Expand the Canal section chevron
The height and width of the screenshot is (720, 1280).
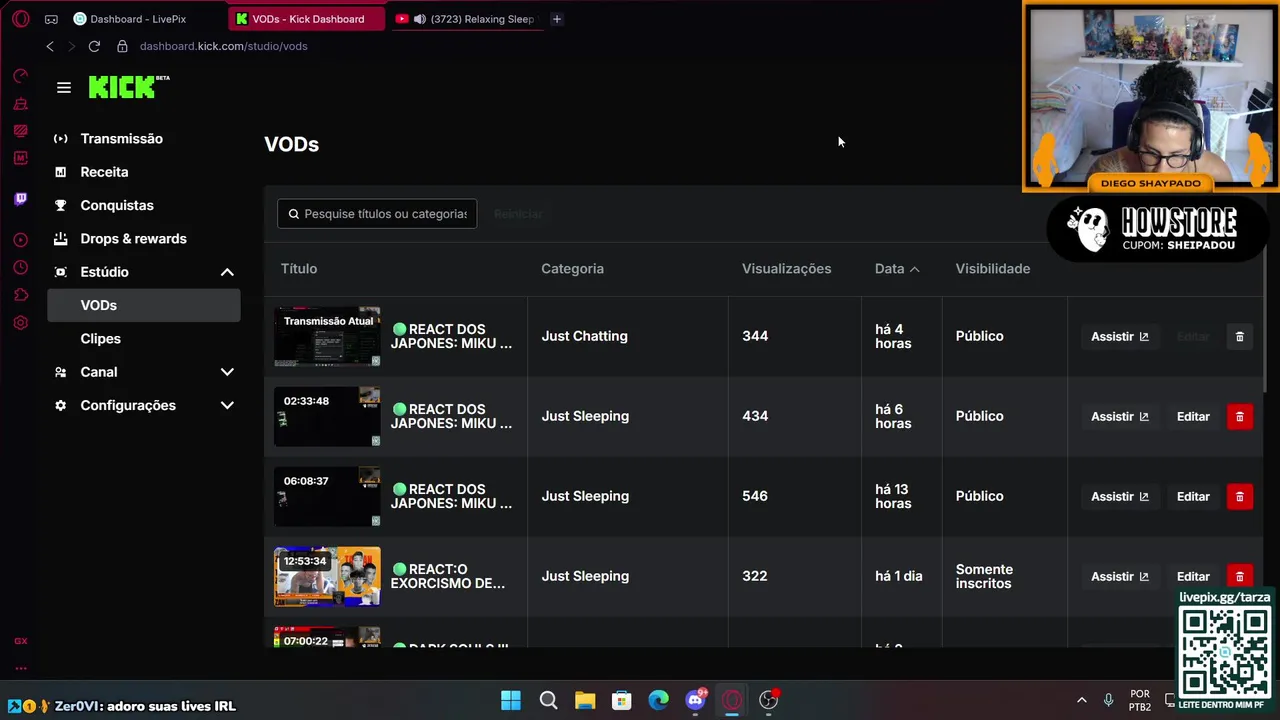(x=227, y=372)
